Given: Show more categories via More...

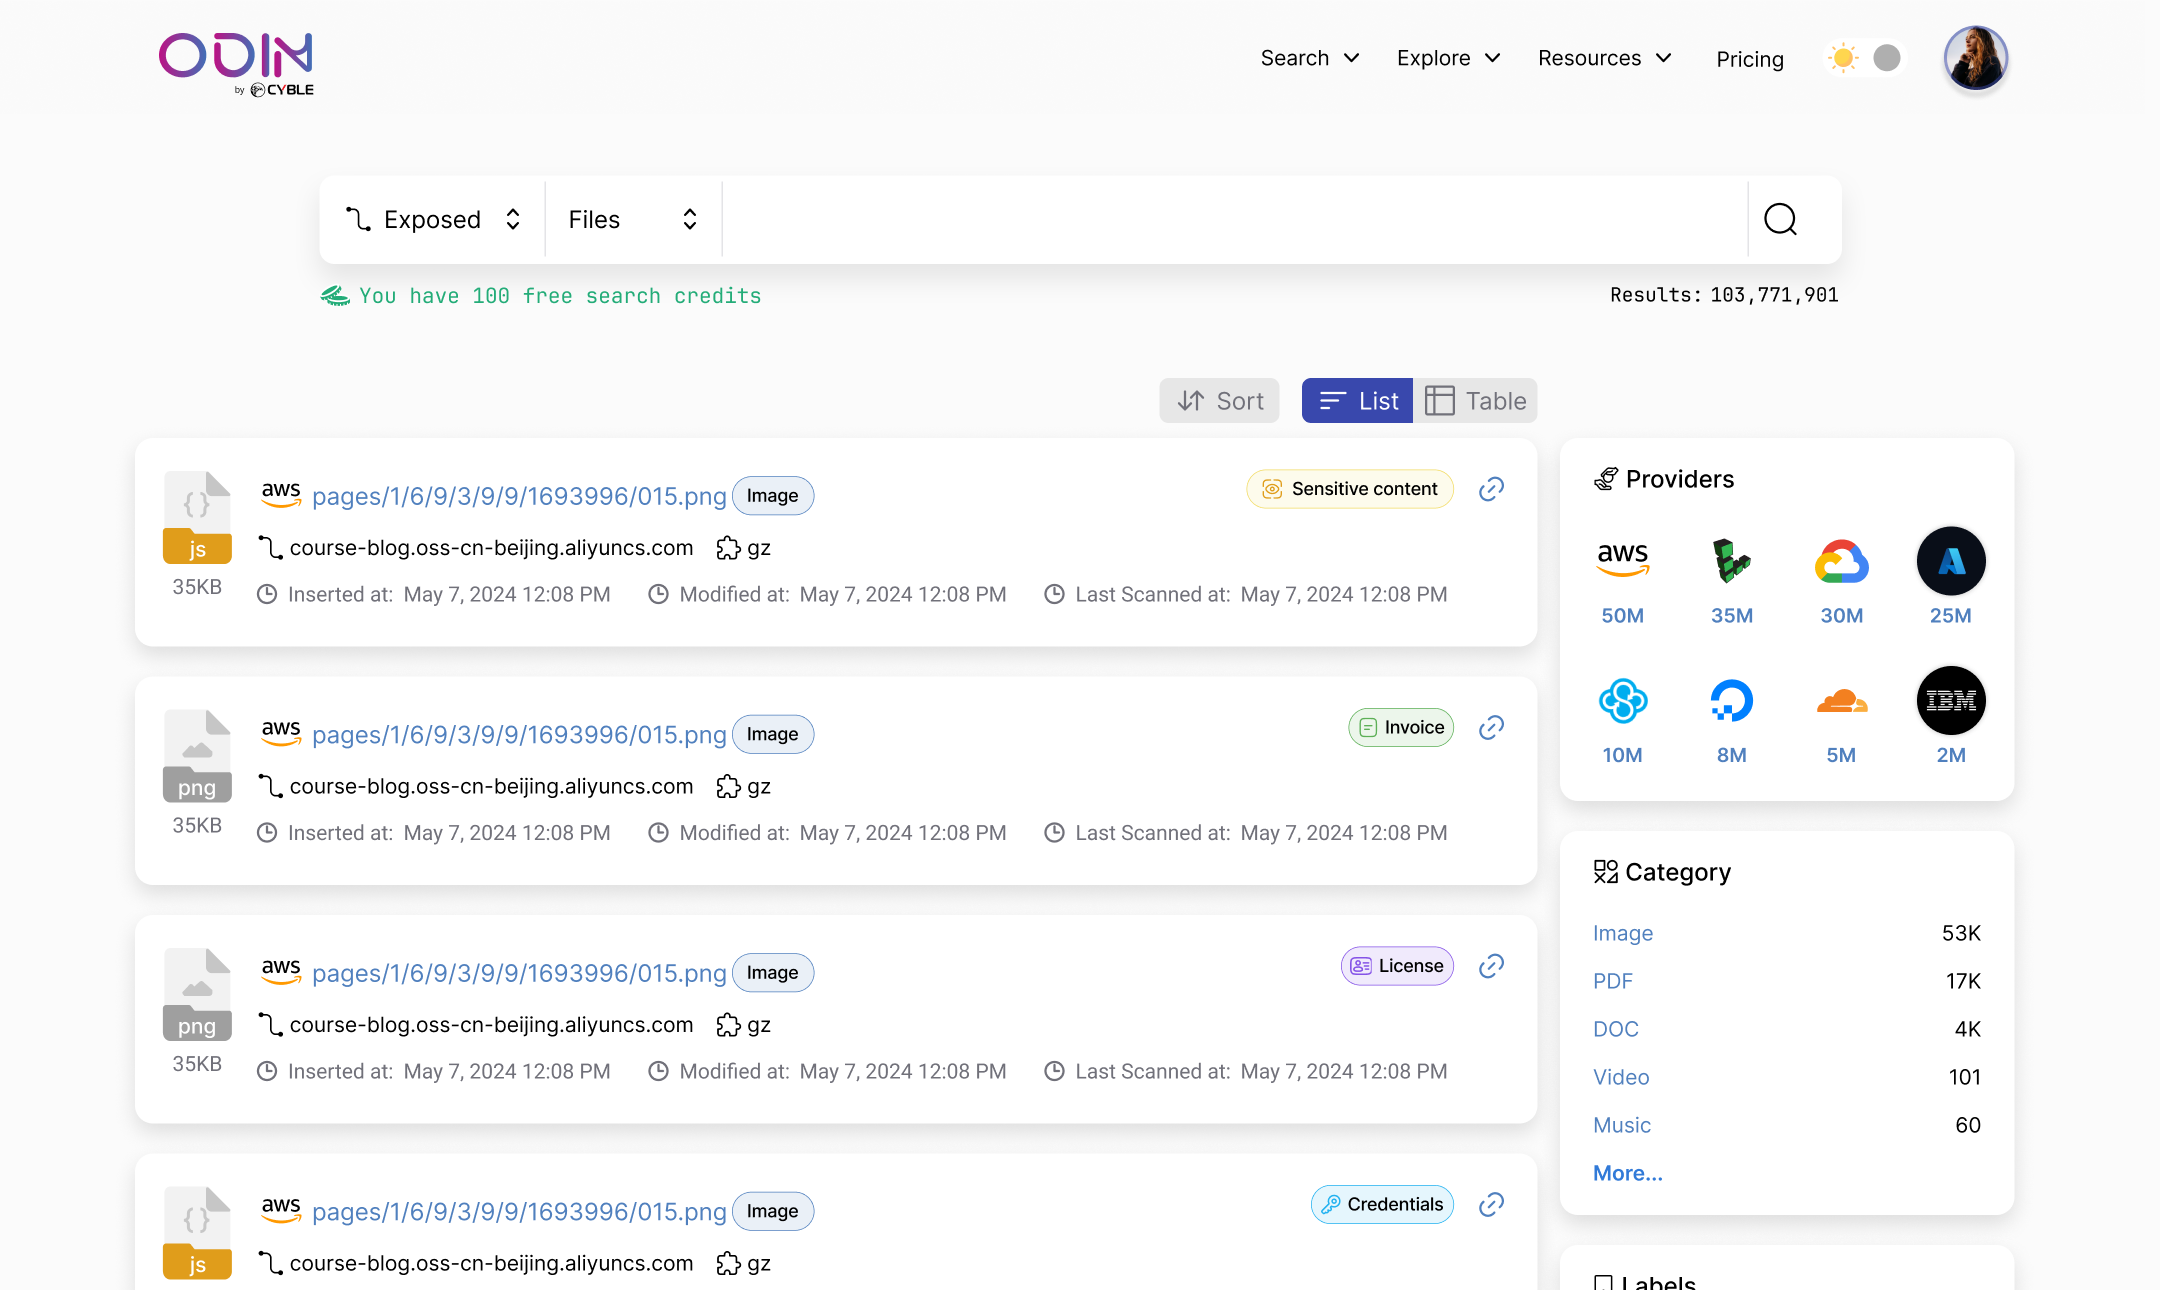Looking at the screenshot, I should tap(1627, 1173).
